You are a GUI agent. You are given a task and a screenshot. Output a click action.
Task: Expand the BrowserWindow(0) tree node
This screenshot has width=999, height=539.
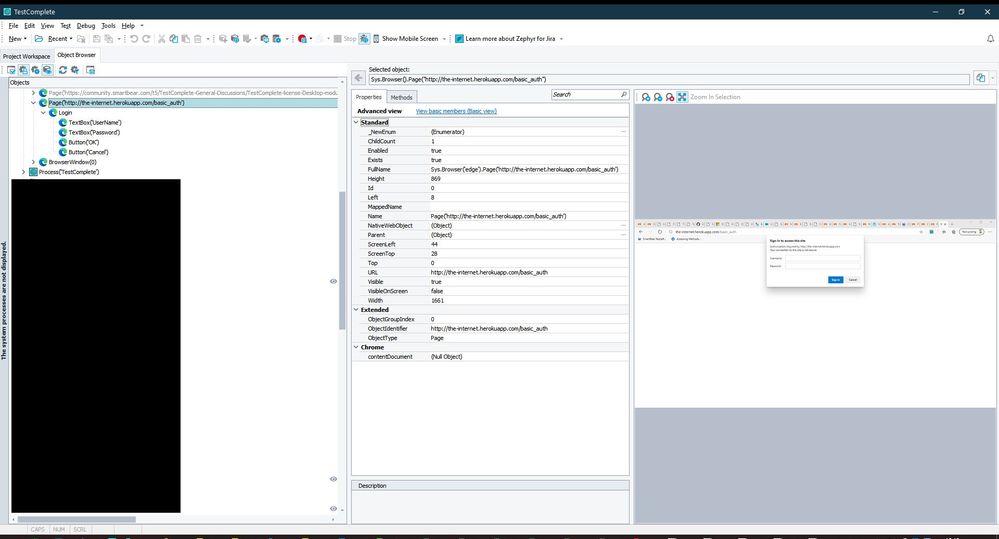click(x=33, y=162)
